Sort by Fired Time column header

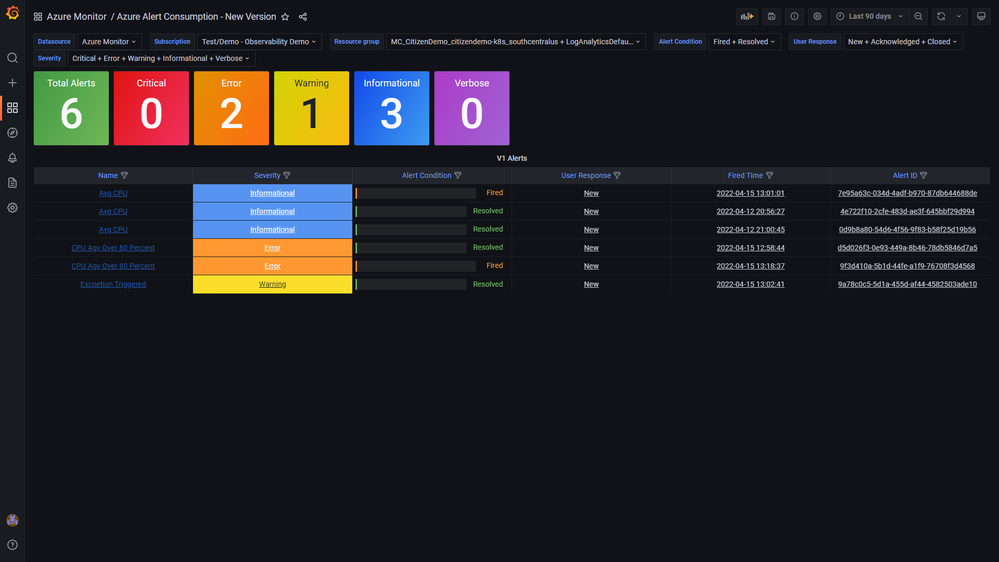point(745,175)
